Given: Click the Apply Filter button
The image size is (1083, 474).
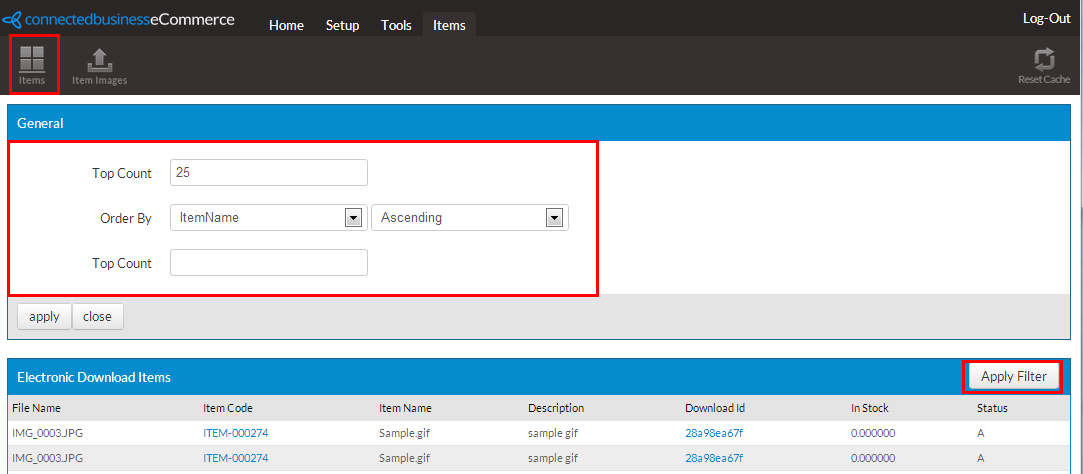Looking at the screenshot, I should click(x=1013, y=377).
